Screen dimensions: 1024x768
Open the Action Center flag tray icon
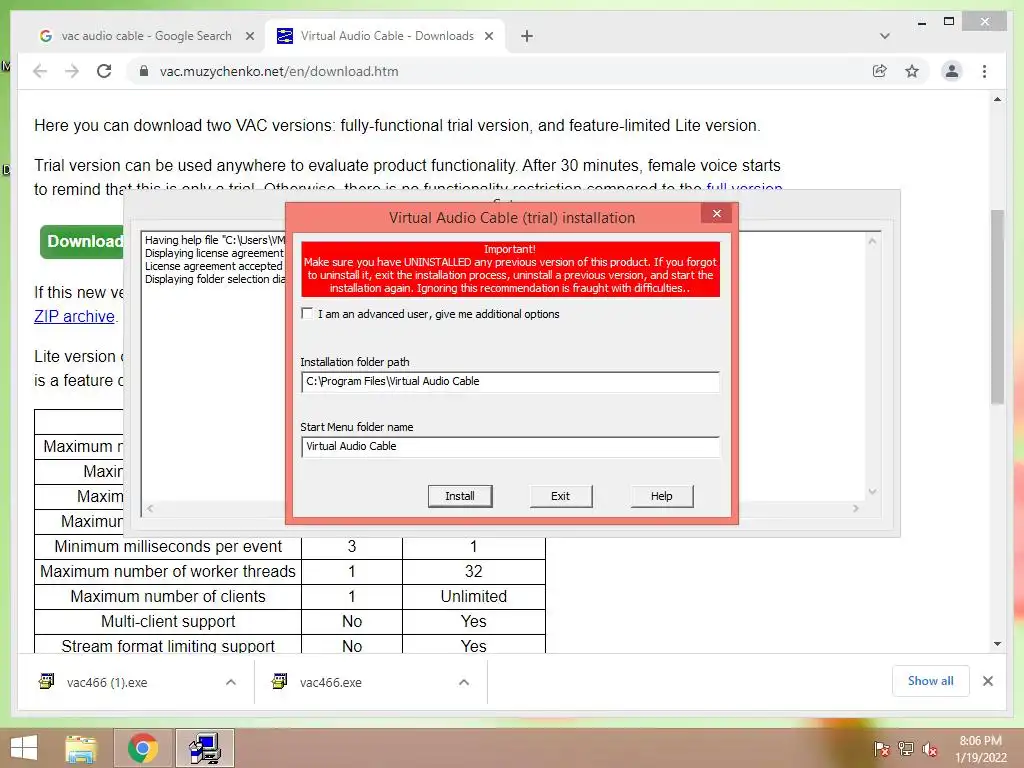881,749
